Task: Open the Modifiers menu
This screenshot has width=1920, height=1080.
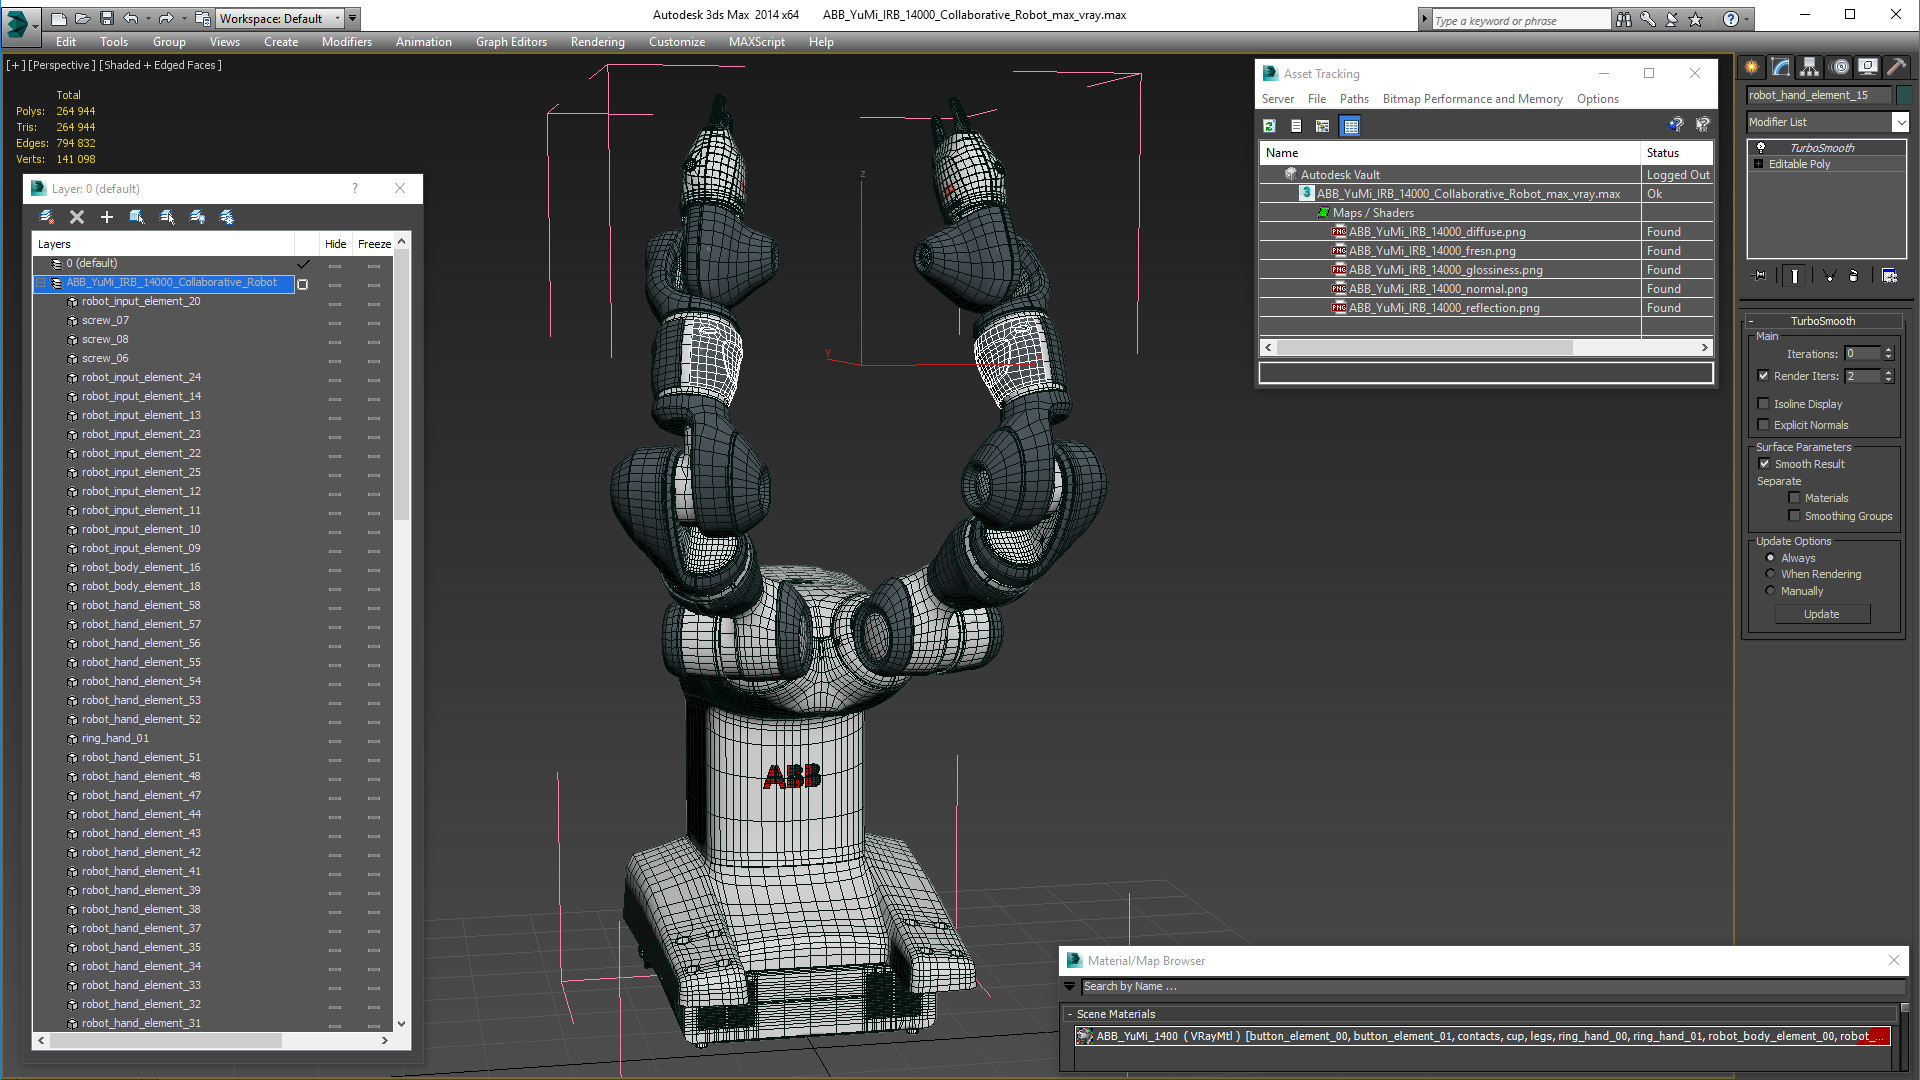Action: (x=347, y=42)
